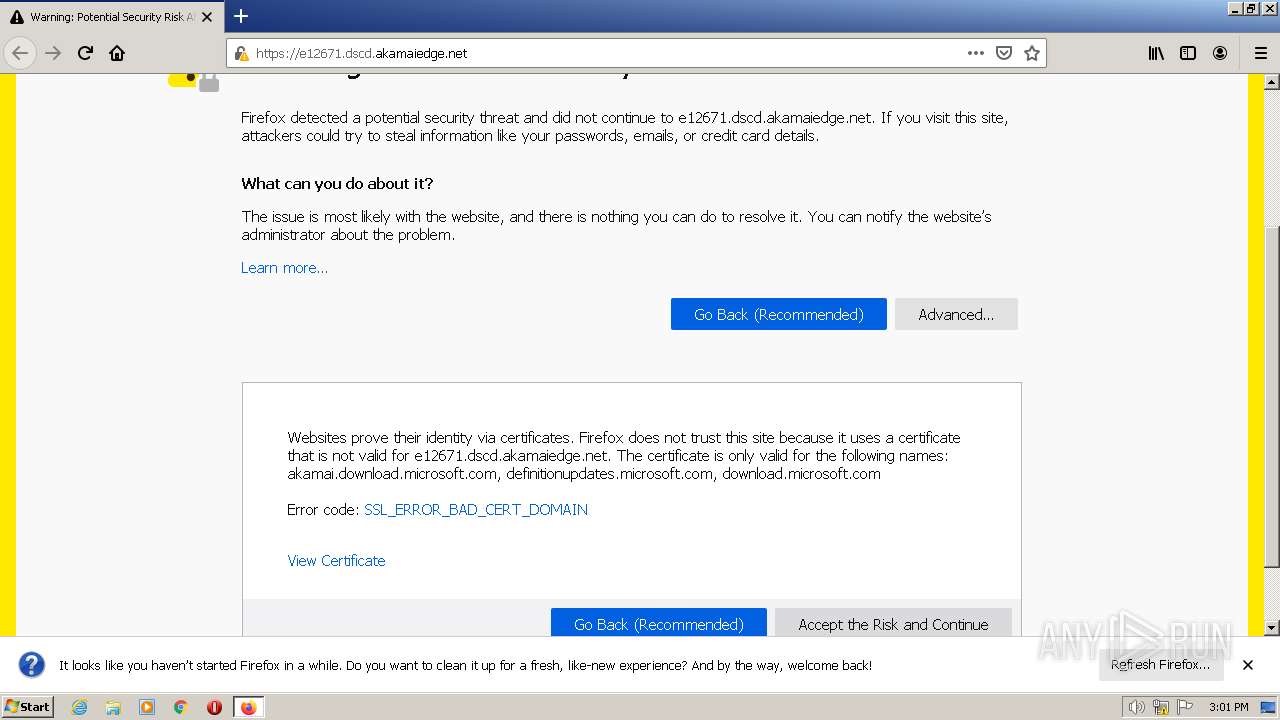Launch Chrome from the taskbar
1280x720 pixels.
pyautogui.click(x=181, y=707)
